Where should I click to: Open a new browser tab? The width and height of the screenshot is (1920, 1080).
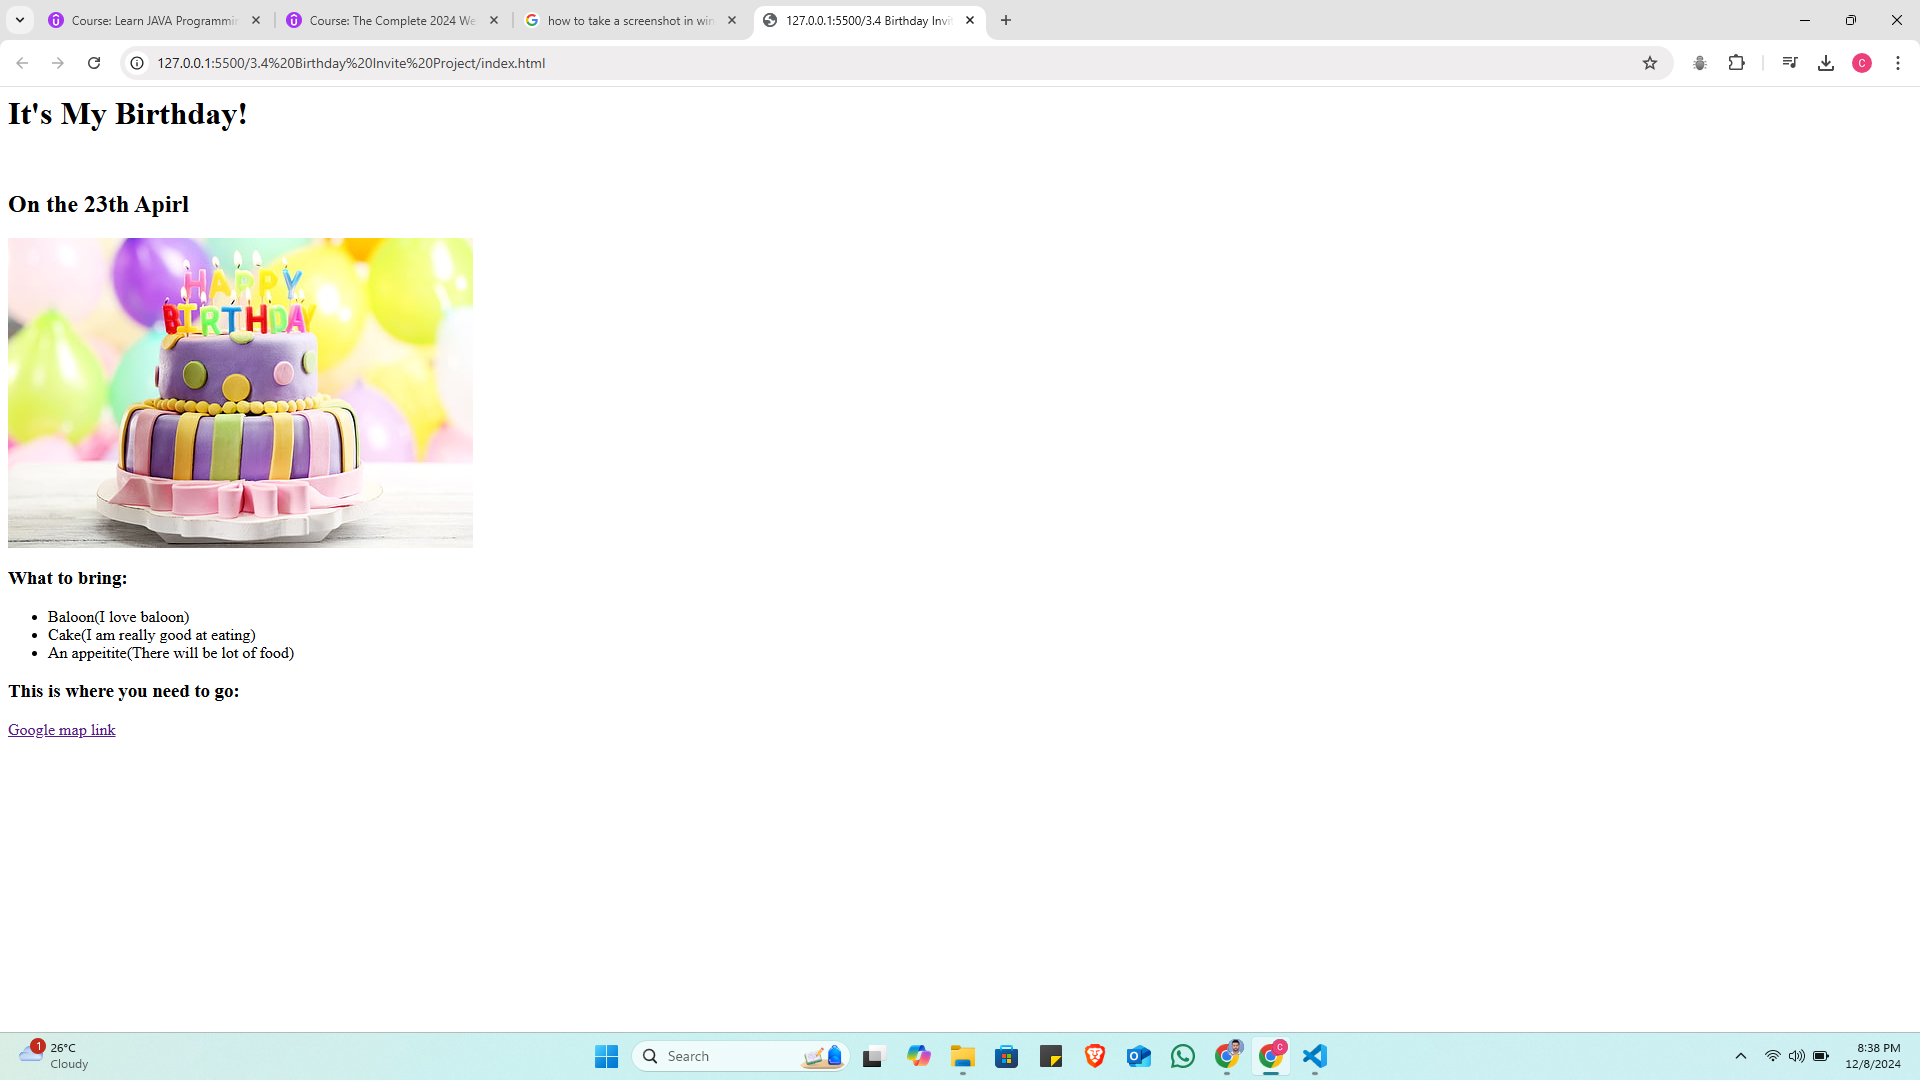(x=1006, y=20)
